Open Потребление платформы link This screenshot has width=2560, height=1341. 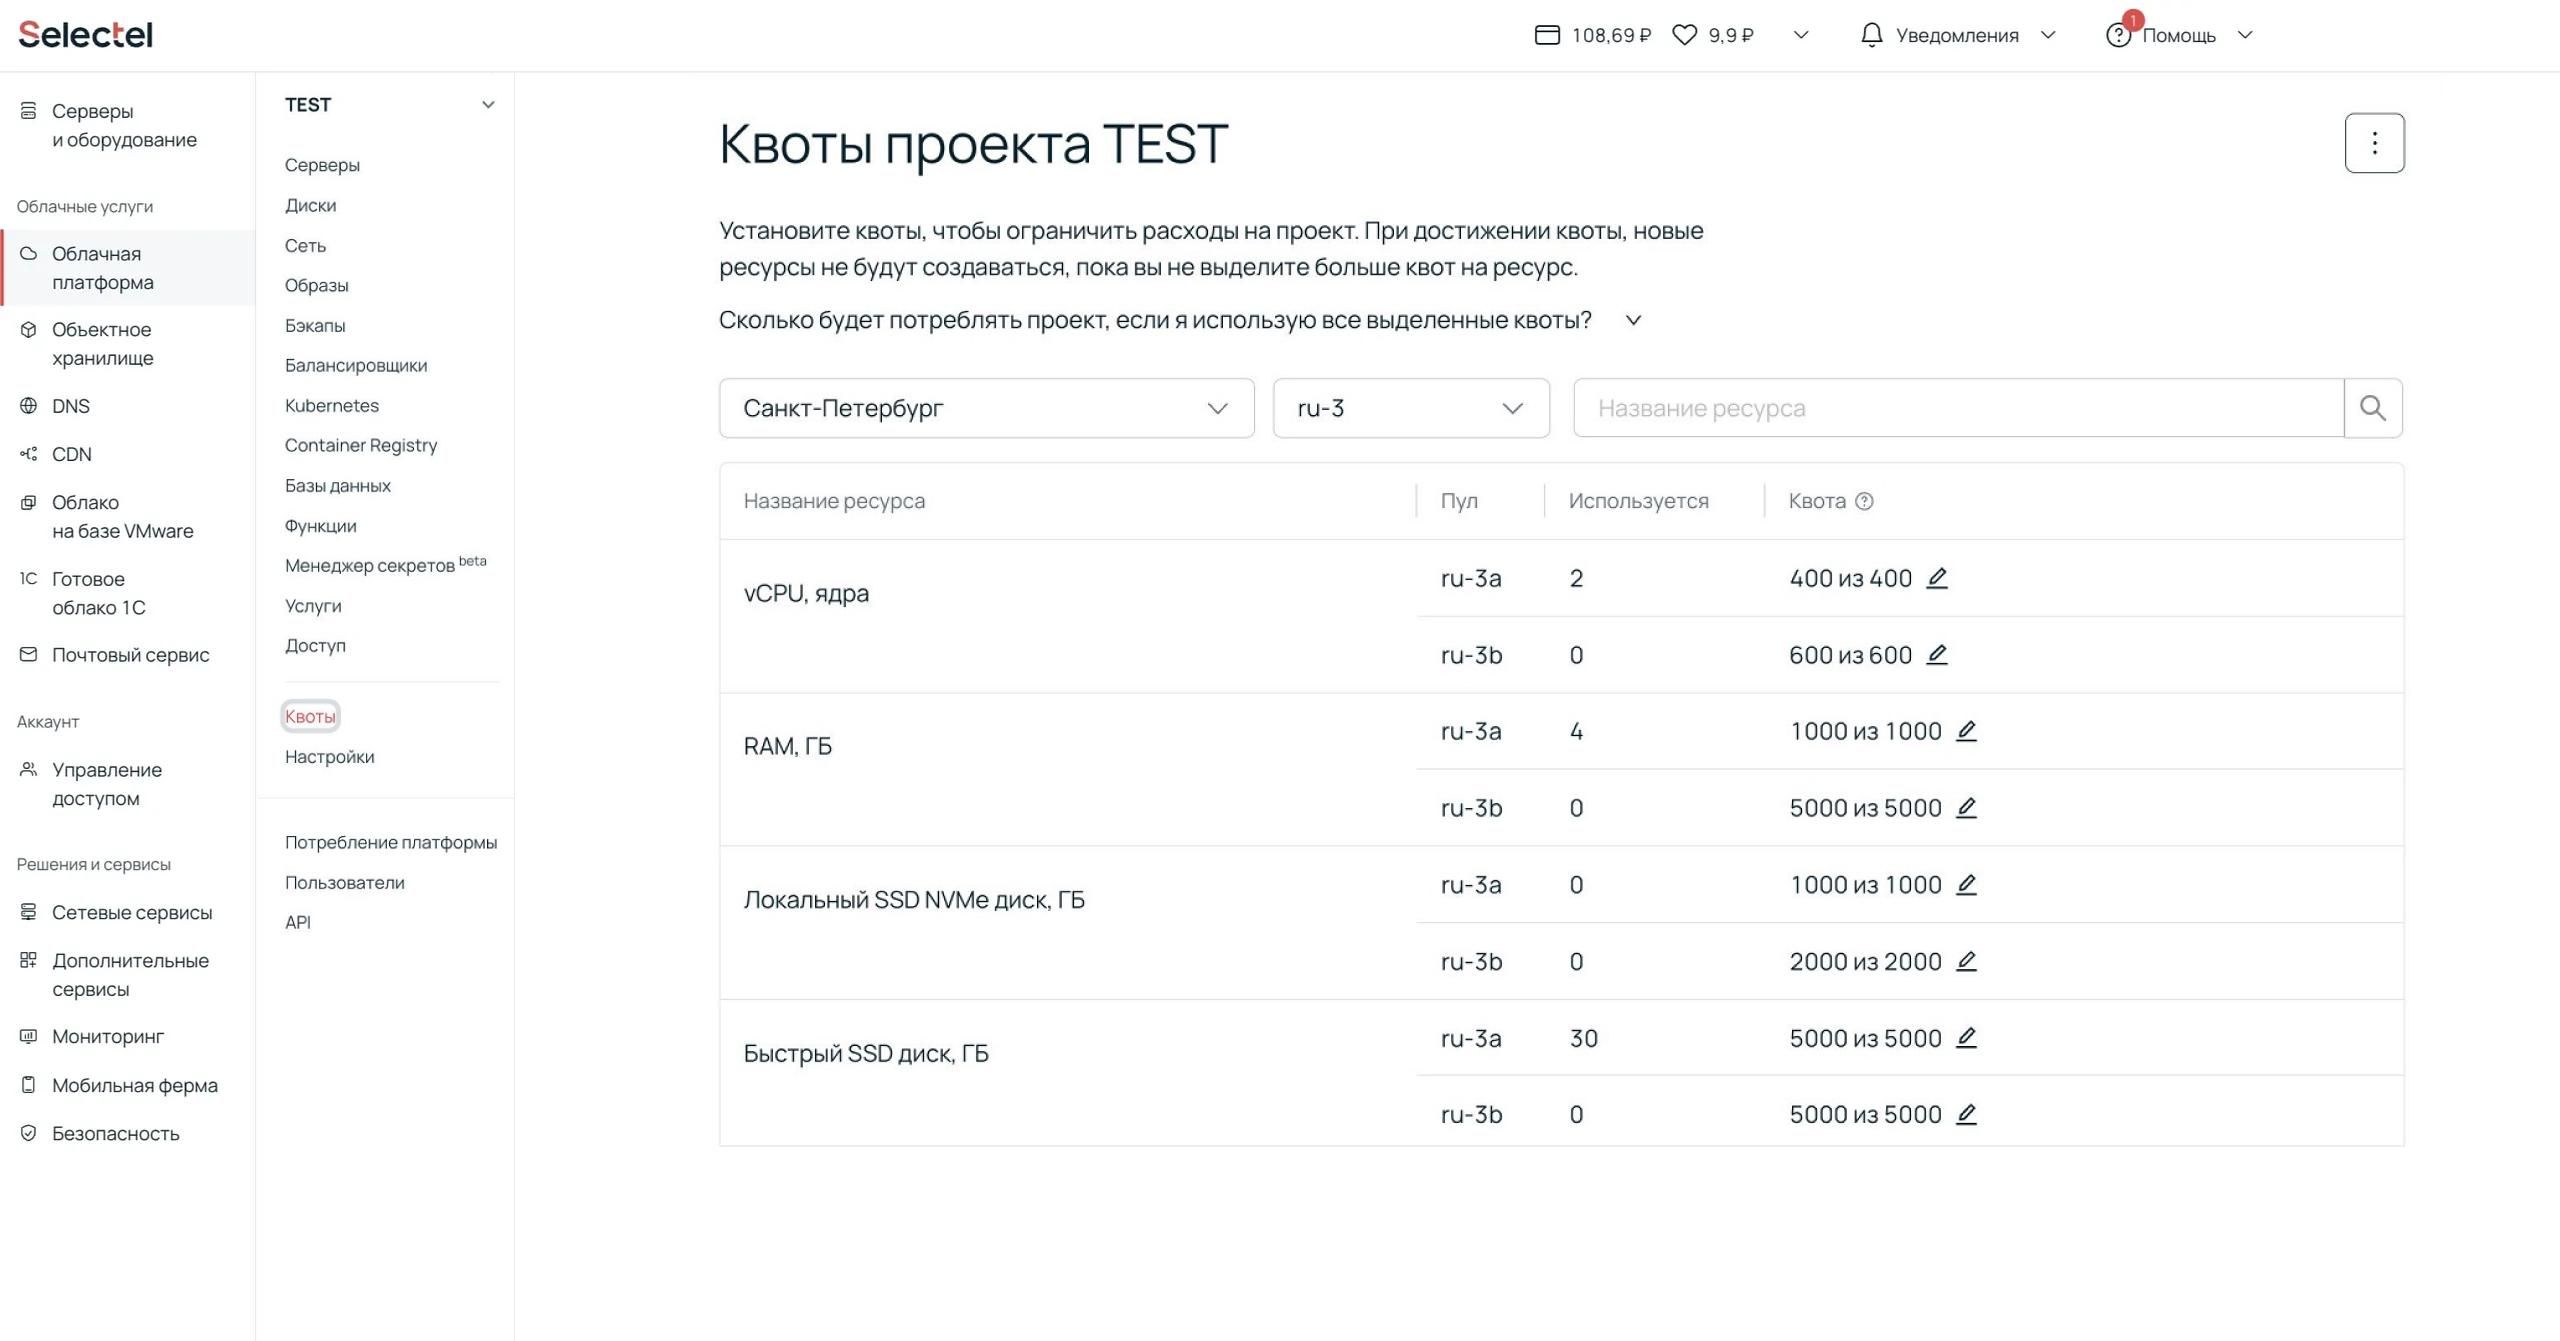[390, 842]
